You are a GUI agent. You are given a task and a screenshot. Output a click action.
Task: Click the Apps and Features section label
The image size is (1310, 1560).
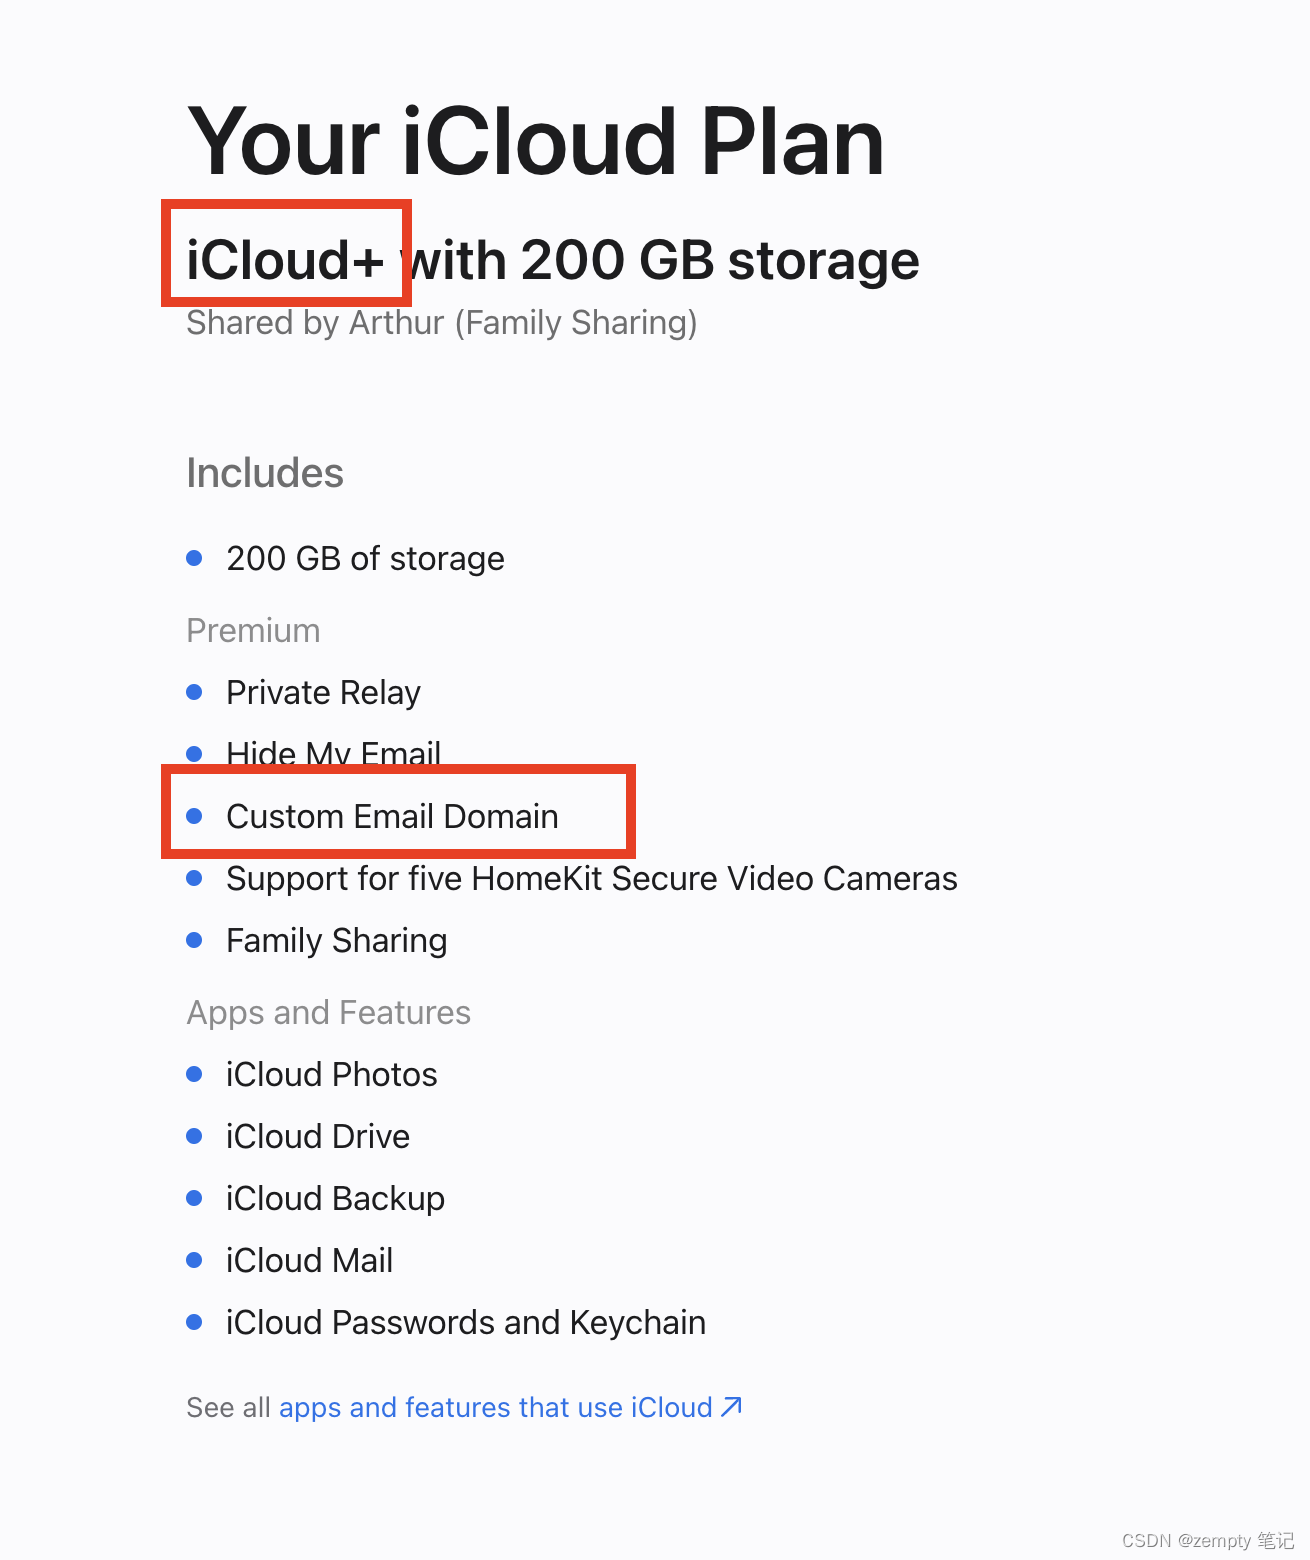pos(328,1012)
